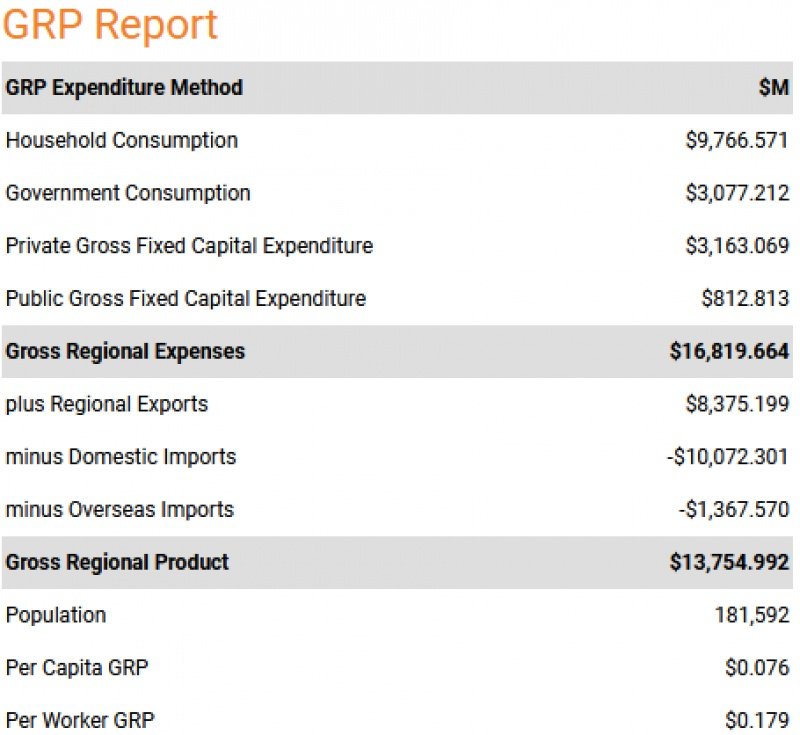This screenshot has height=735, width=800.
Task: Select the GRP Expenditure Method column header
Action: (124, 88)
